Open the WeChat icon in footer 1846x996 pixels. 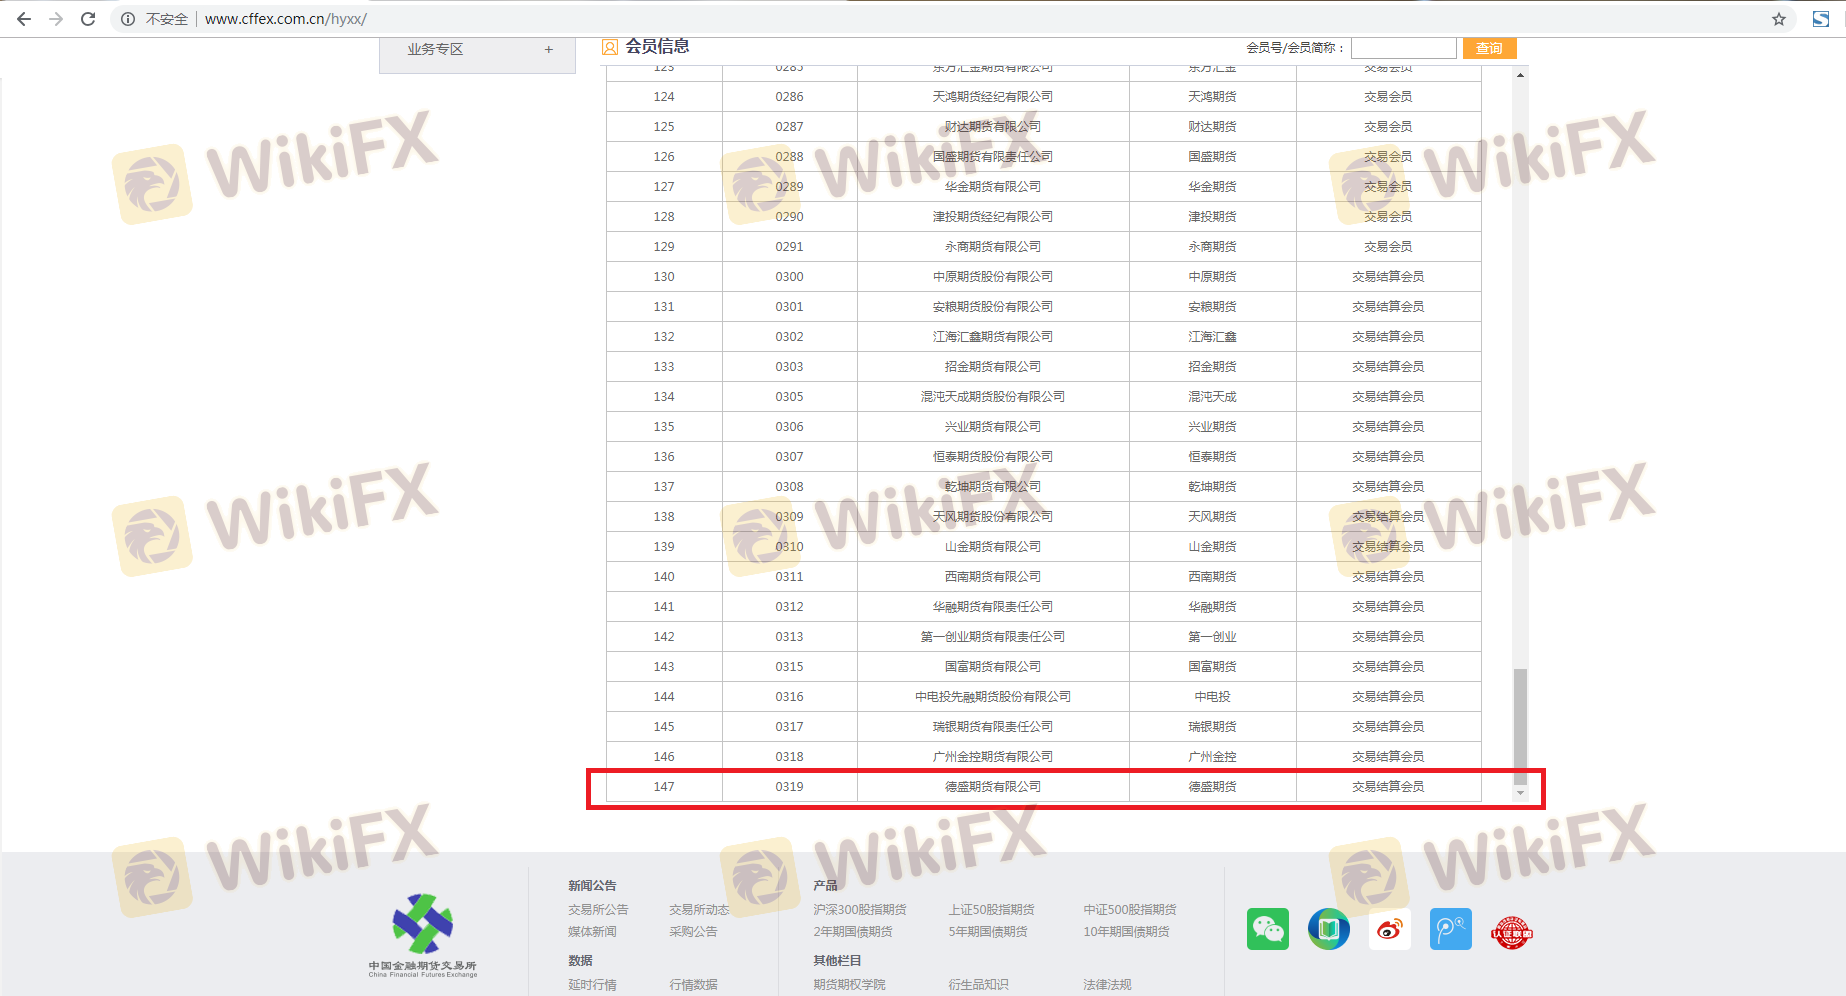coord(1267,929)
